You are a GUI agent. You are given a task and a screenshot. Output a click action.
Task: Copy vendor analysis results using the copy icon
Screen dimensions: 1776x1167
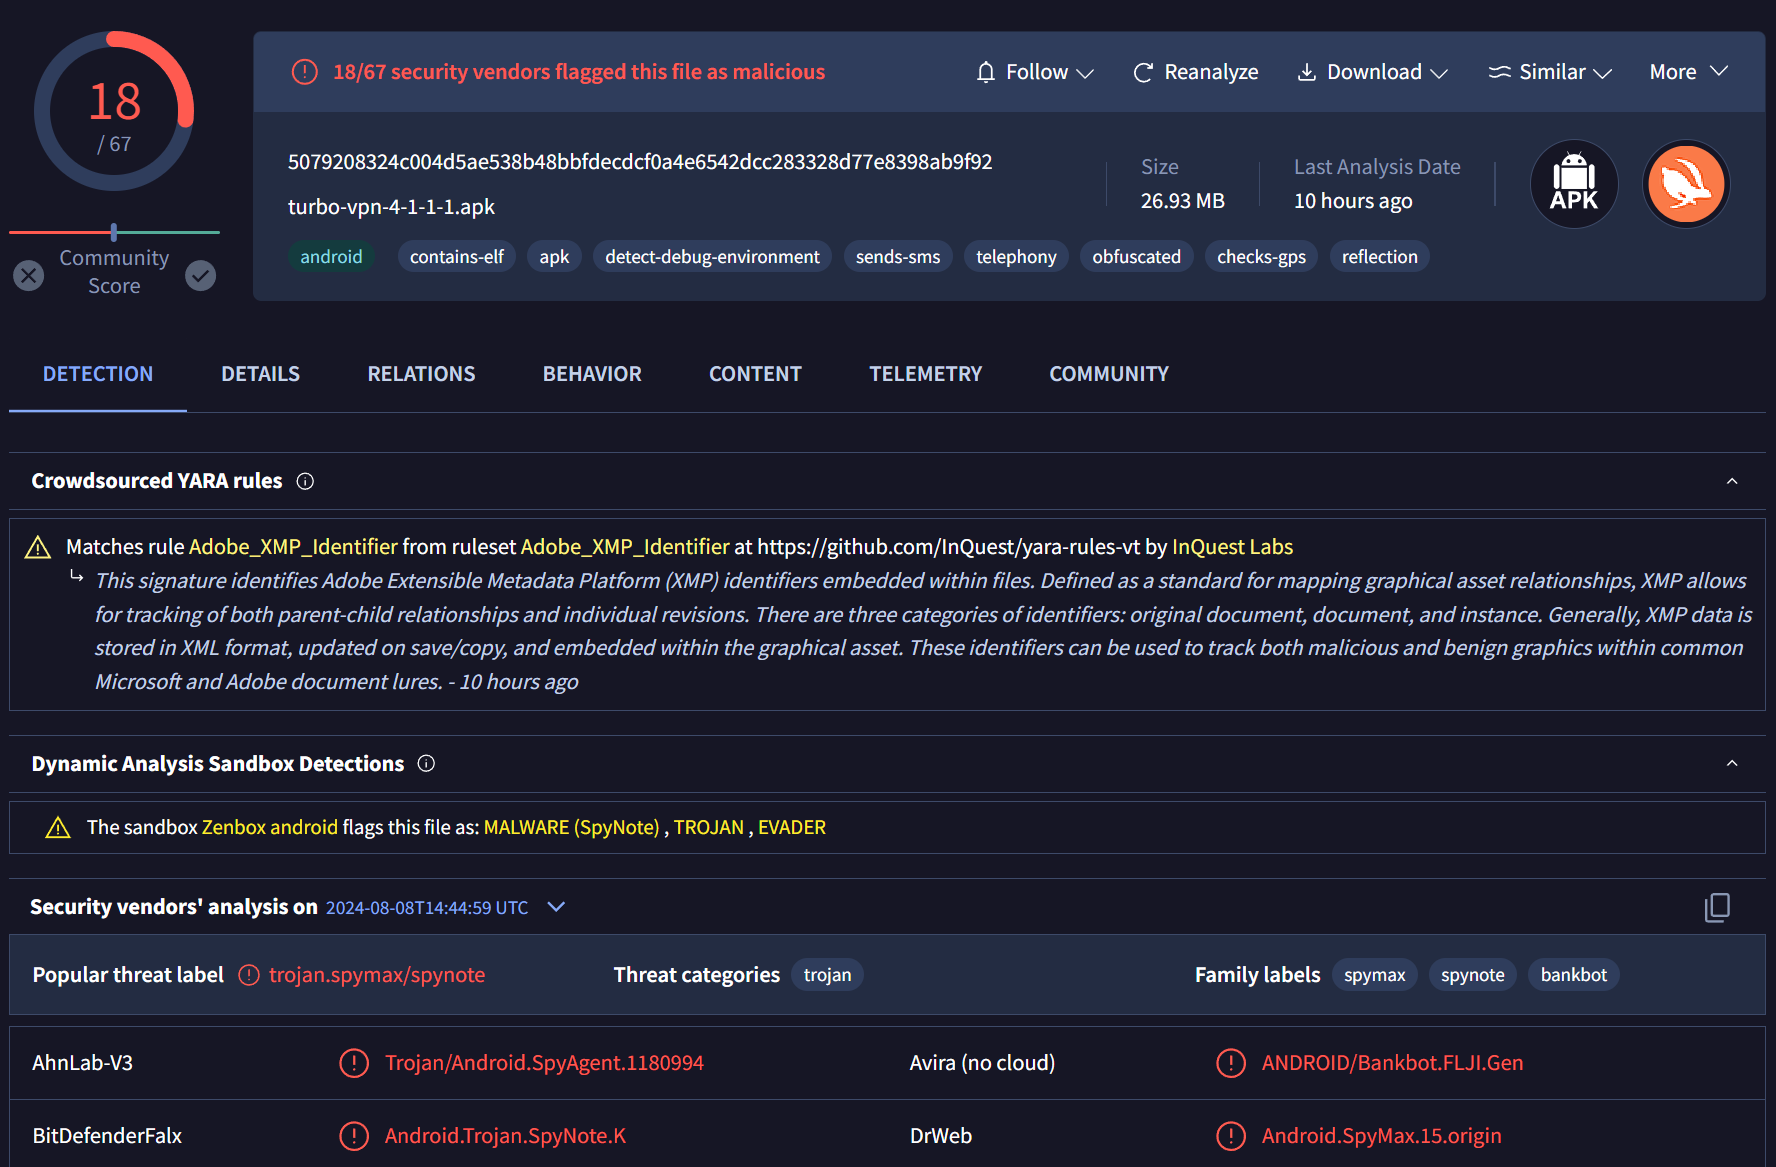[1716, 907]
